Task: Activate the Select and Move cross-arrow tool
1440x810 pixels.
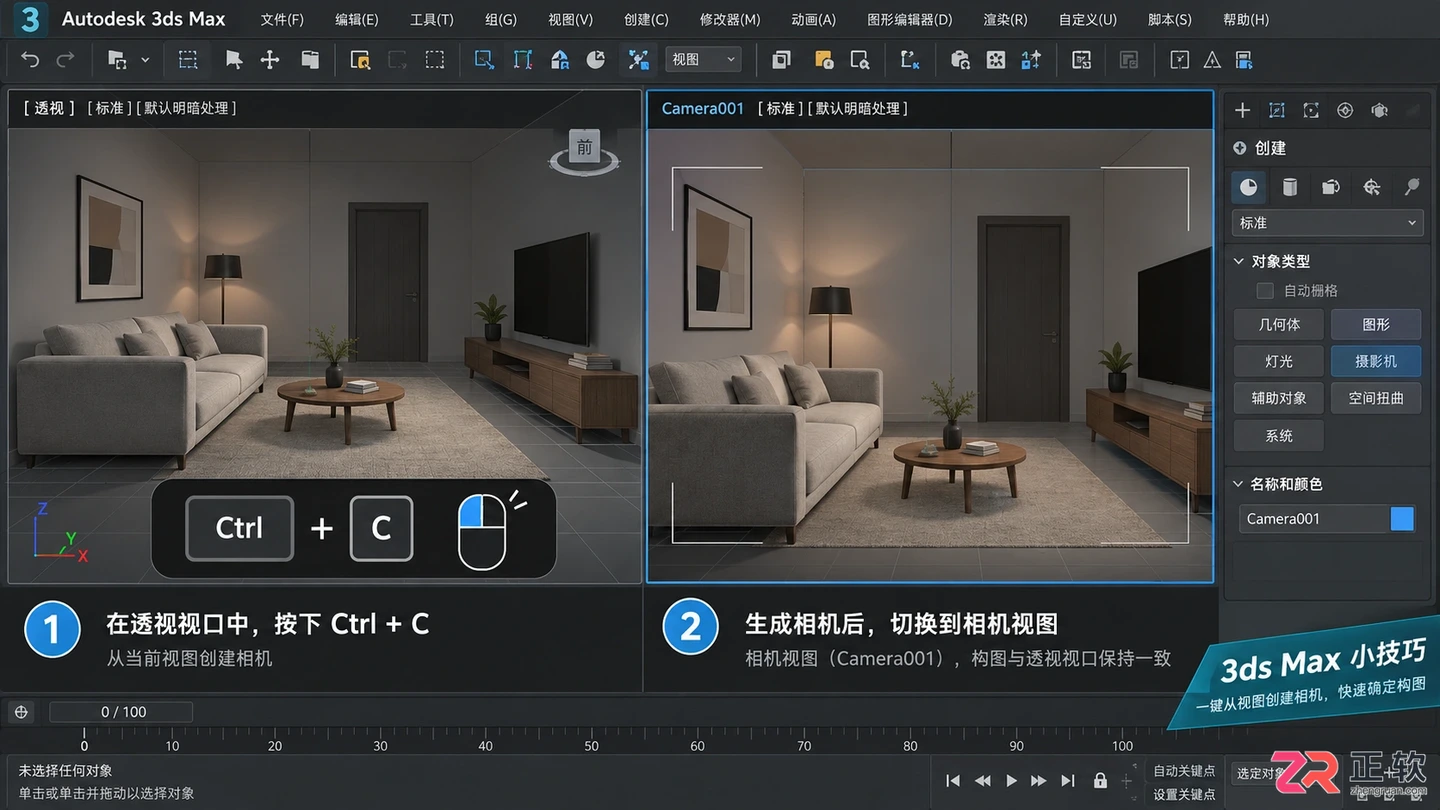Action: [270, 60]
